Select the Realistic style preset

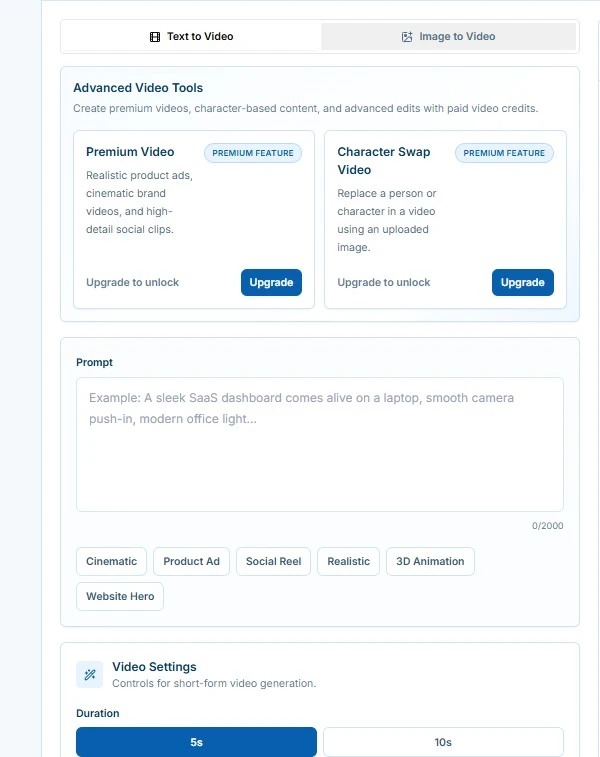(x=349, y=561)
